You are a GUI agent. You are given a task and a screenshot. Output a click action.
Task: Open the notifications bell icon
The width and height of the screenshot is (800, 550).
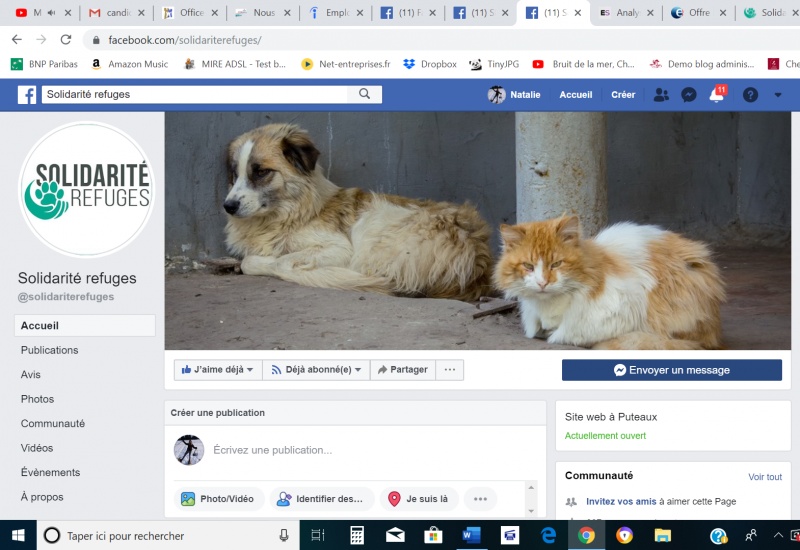pyautogui.click(x=716, y=95)
